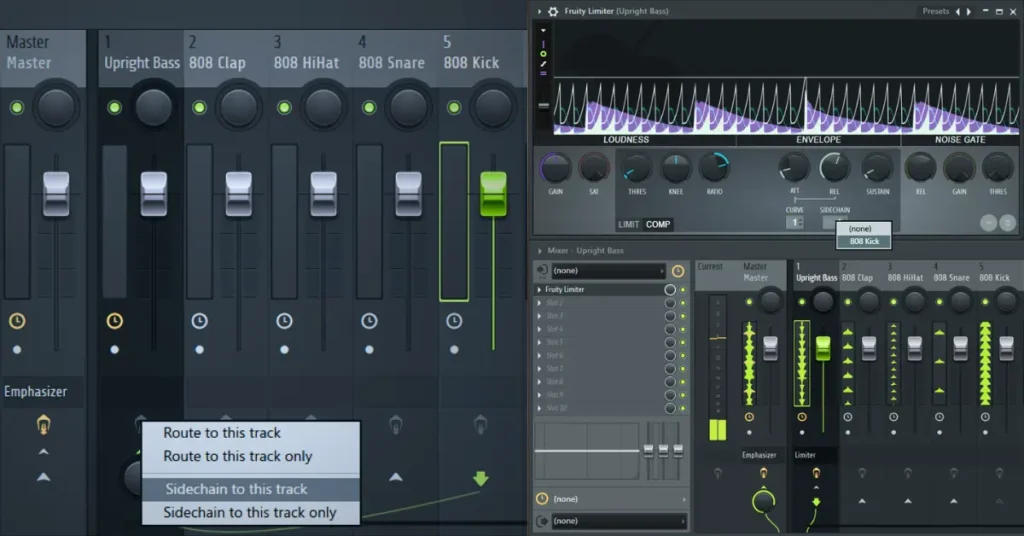Click the RATIO knob in Fruity Limiter

coord(714,168)
